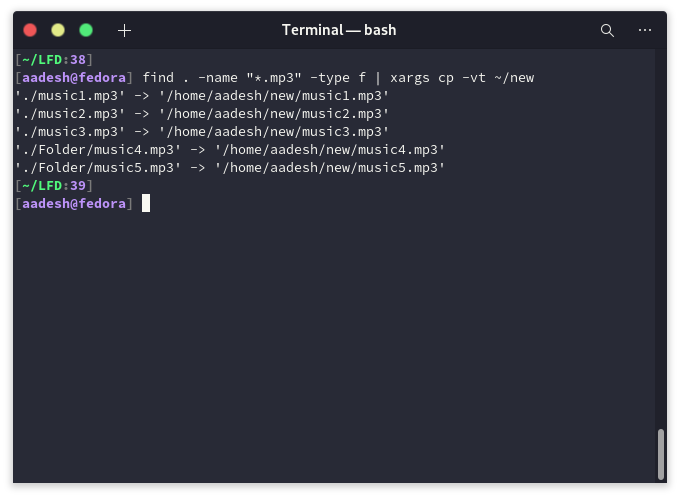Click the search magnifier icon
The image size is (680, 498).
[x=607, y=30]
